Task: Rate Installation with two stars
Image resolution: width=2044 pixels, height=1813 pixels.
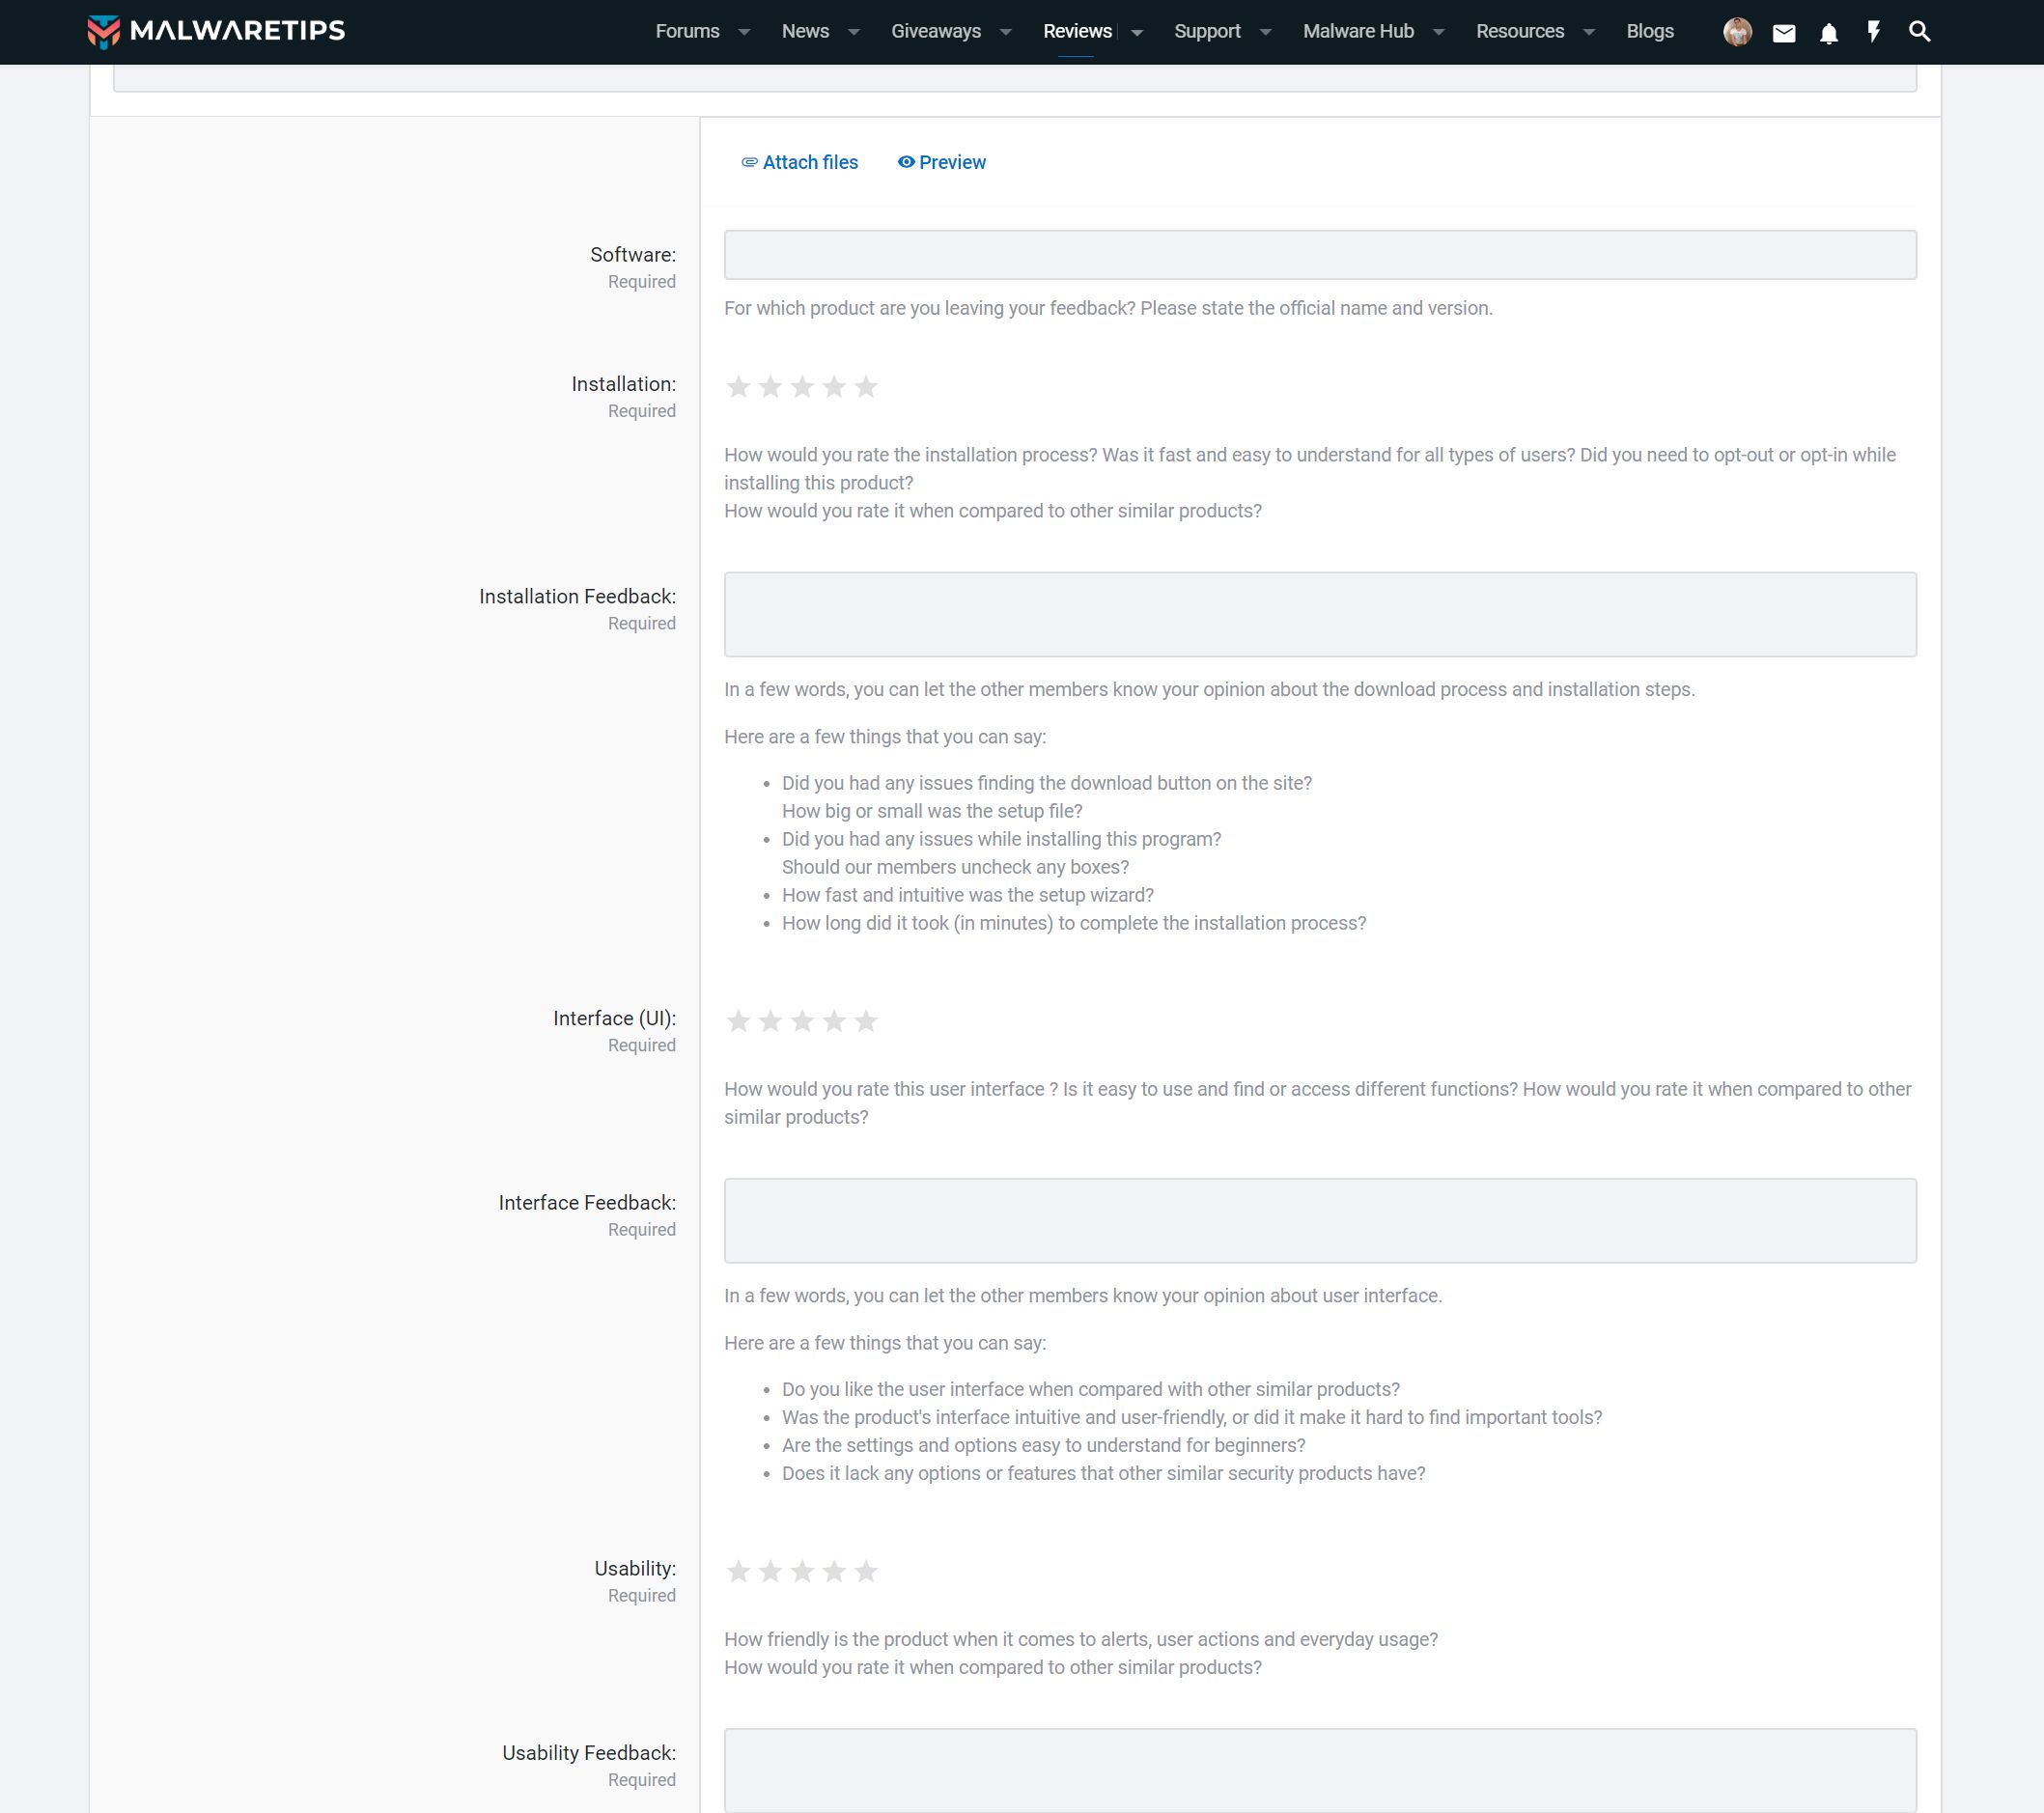Action: pos(770,387)
